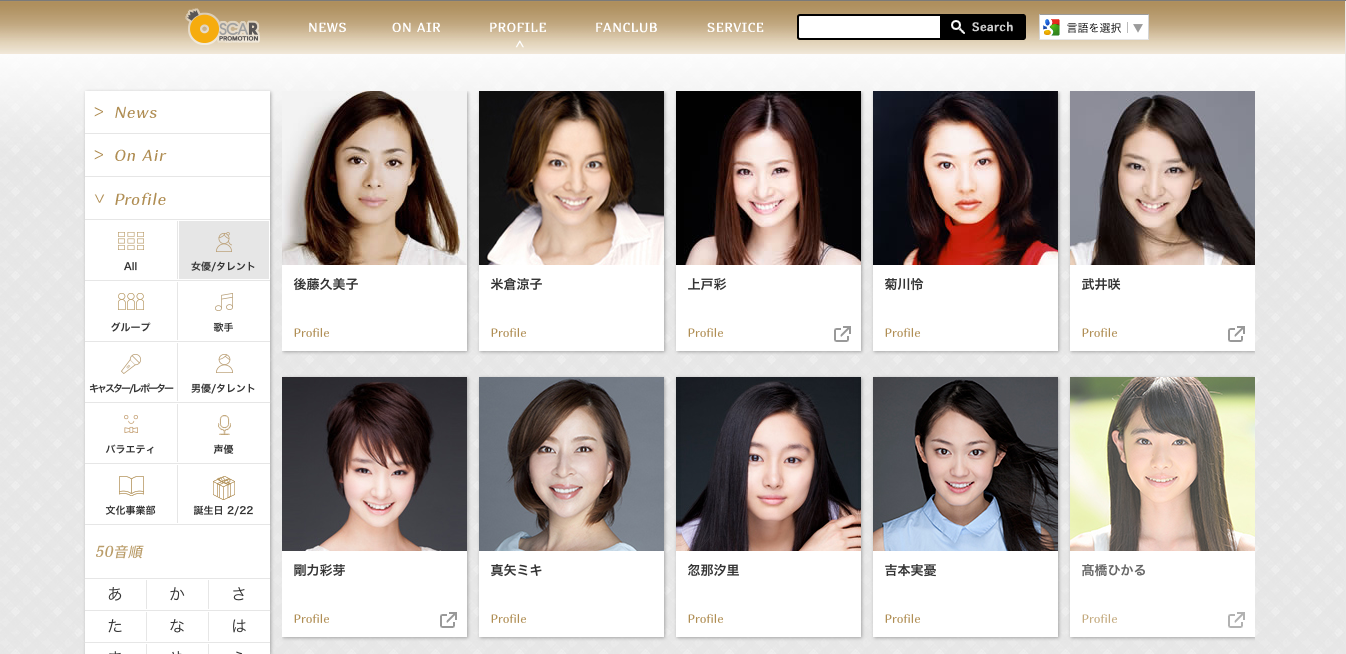Choose the キャスター/レポーター microphone icon
Viewport: 1346px width, 654px height.
point(131,363)
